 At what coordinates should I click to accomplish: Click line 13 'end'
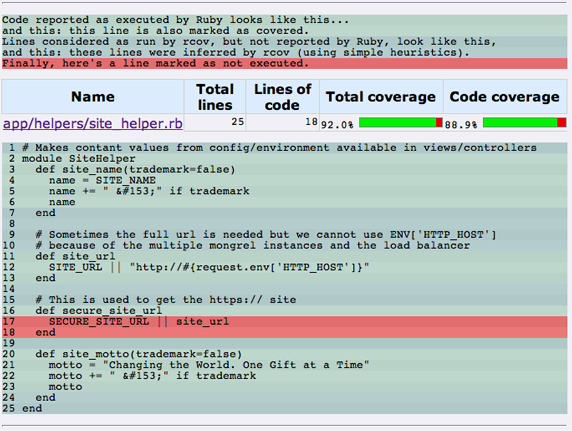285,278
